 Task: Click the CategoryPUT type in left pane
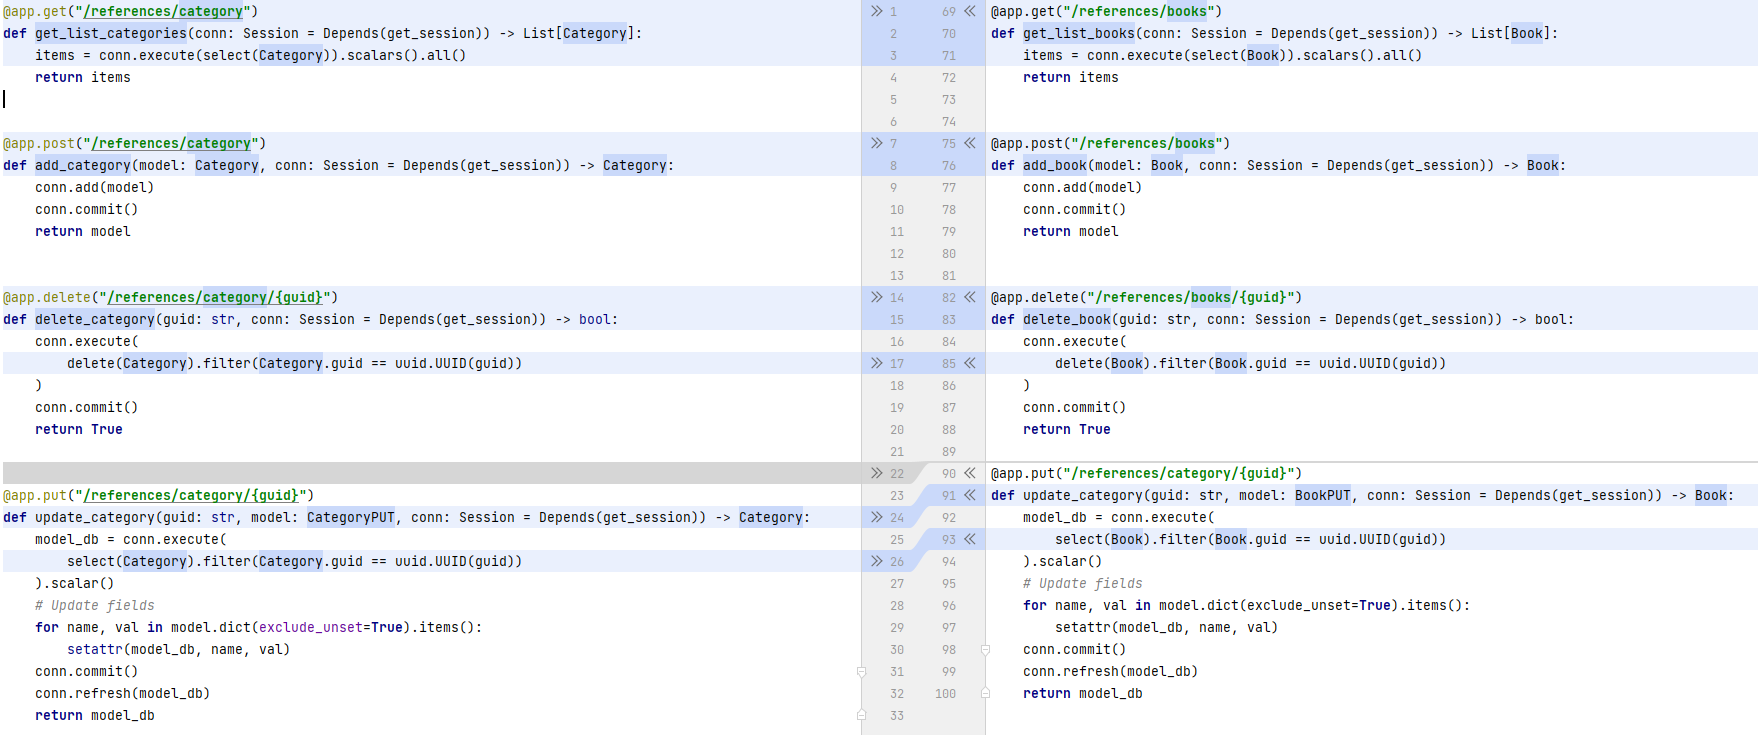(x=351, y=517)
